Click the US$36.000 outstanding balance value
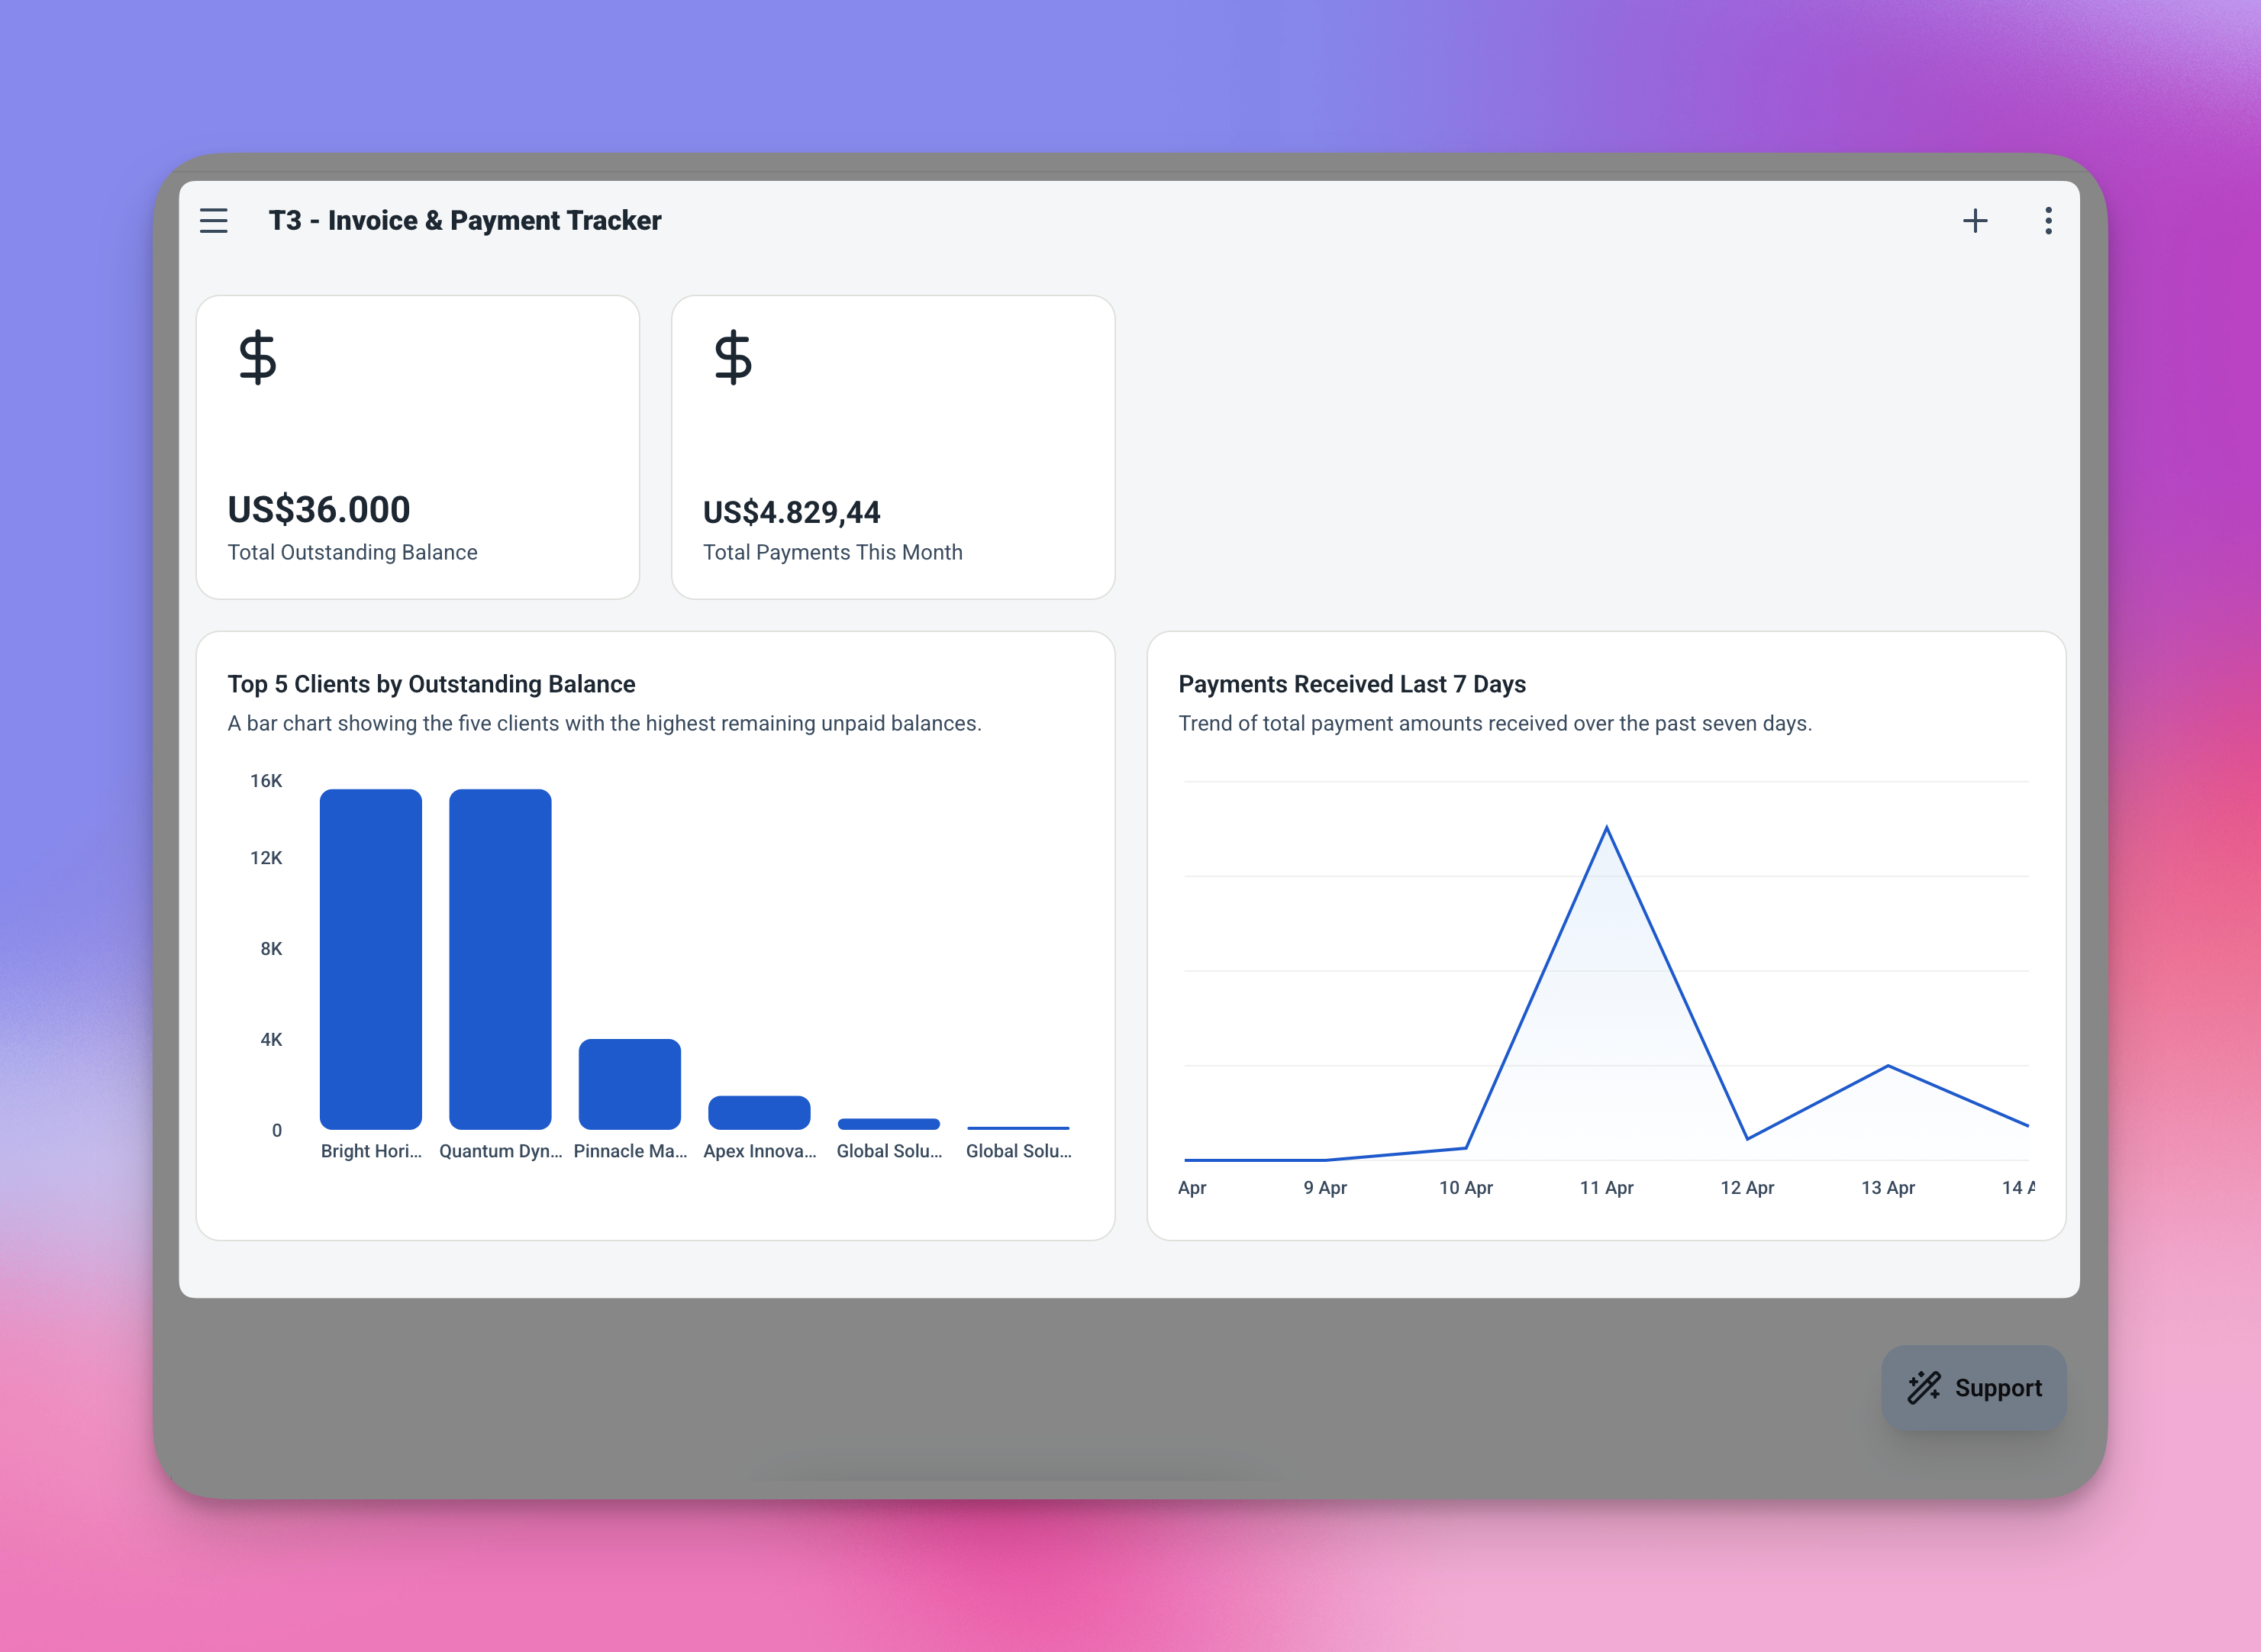 coord(319,510)
